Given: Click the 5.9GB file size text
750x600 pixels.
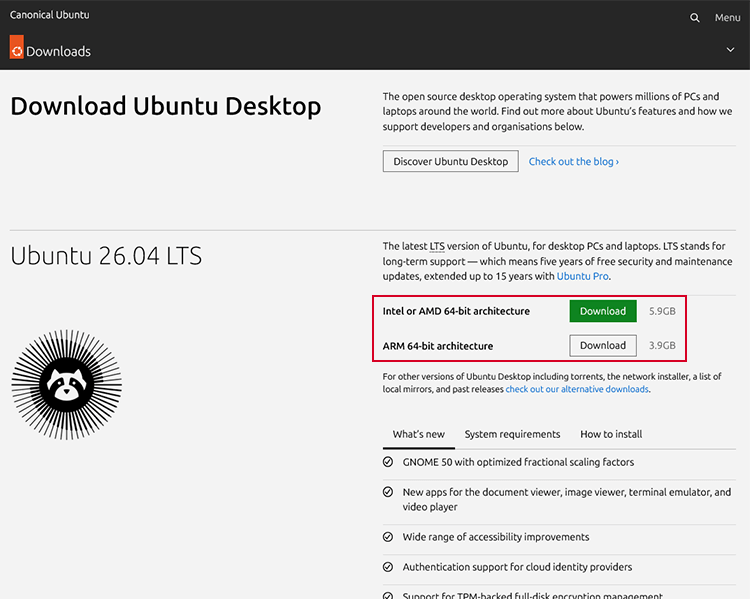Looking at the screenshot, I should 662,311.
